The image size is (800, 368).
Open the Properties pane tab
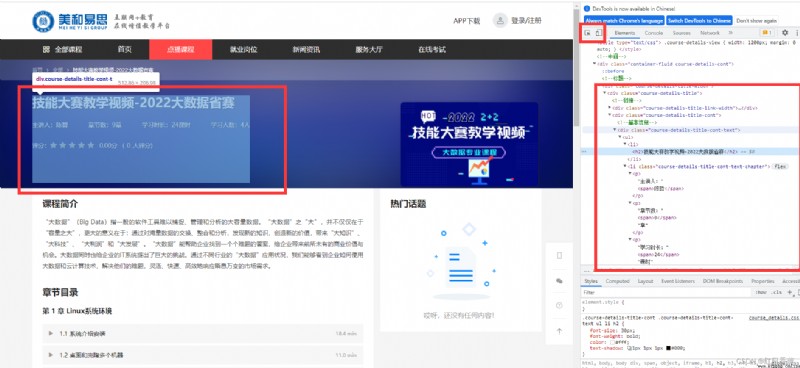point(763,281)
